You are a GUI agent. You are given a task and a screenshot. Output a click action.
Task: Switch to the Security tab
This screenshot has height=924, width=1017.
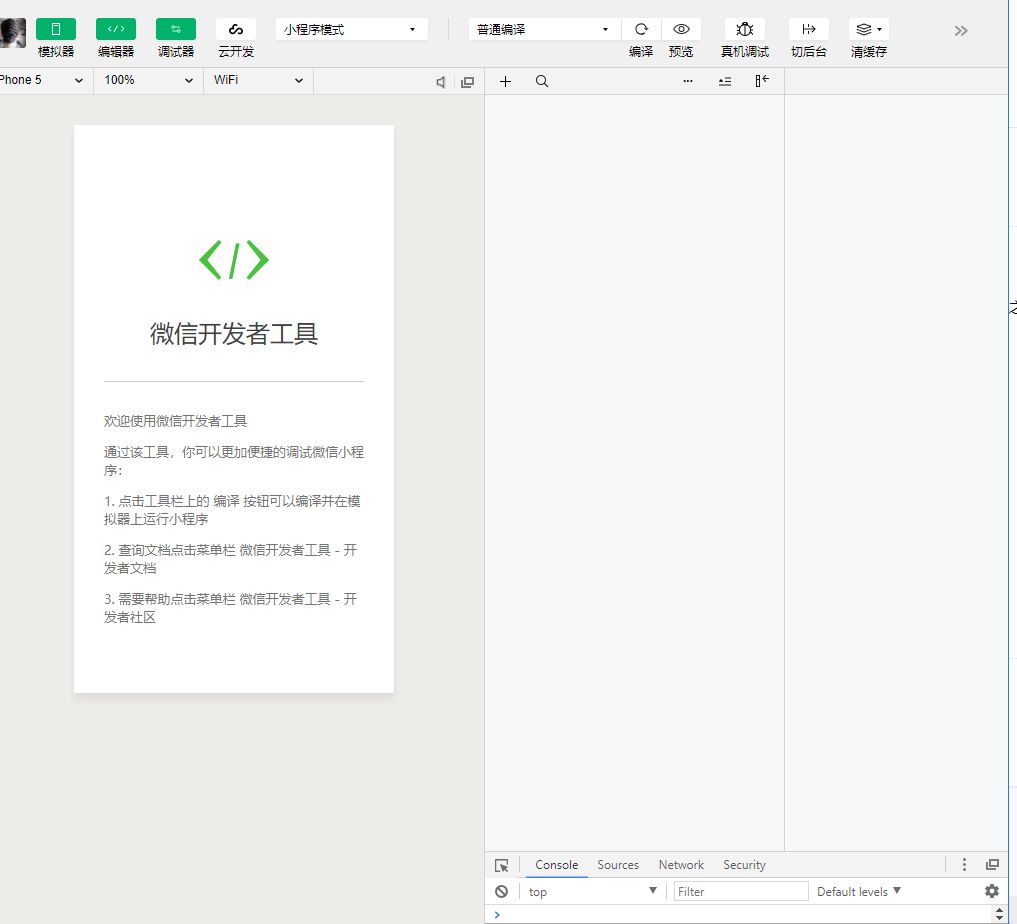coord(745,865)
